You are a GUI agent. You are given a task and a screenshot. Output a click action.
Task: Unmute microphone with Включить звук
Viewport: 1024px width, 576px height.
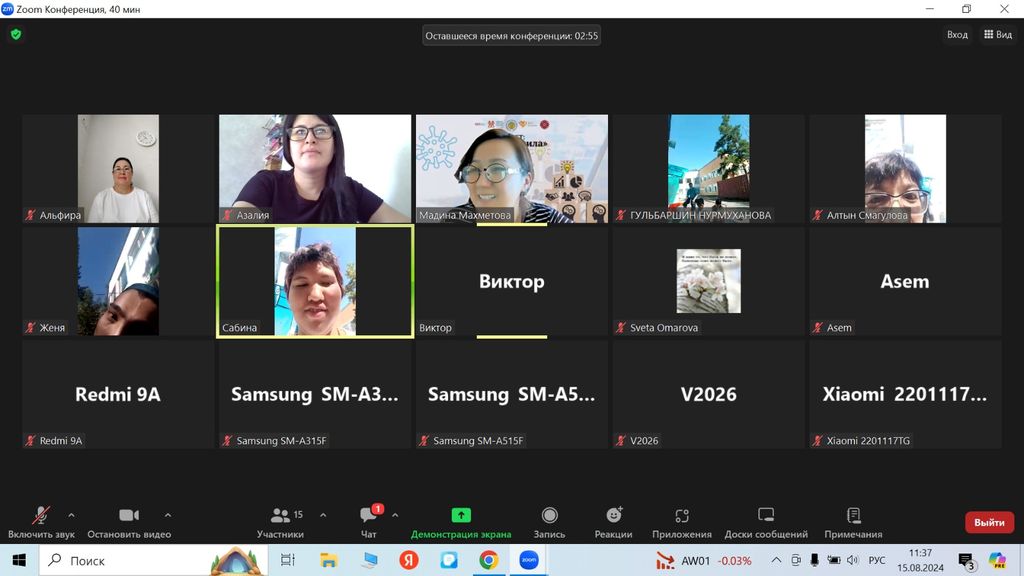[41, 516]
